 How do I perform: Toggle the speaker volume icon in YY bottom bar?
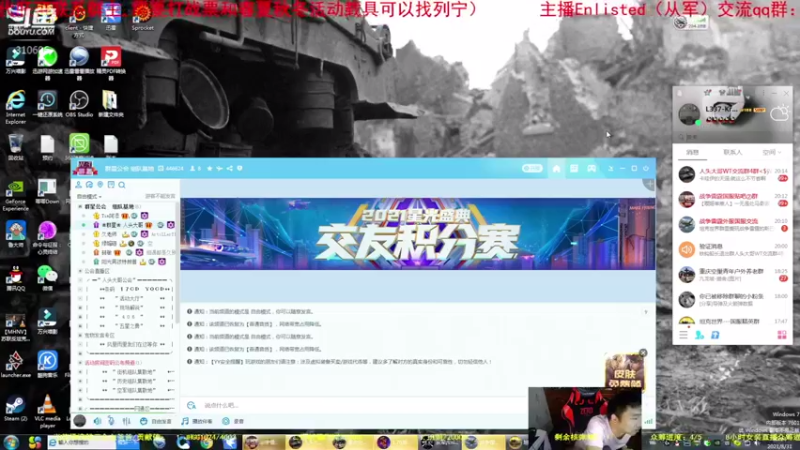[x=97, y=421]
